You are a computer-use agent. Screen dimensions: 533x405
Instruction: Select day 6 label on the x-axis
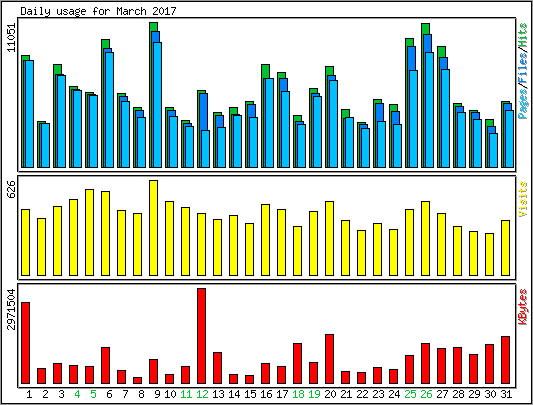pos(109,394)
